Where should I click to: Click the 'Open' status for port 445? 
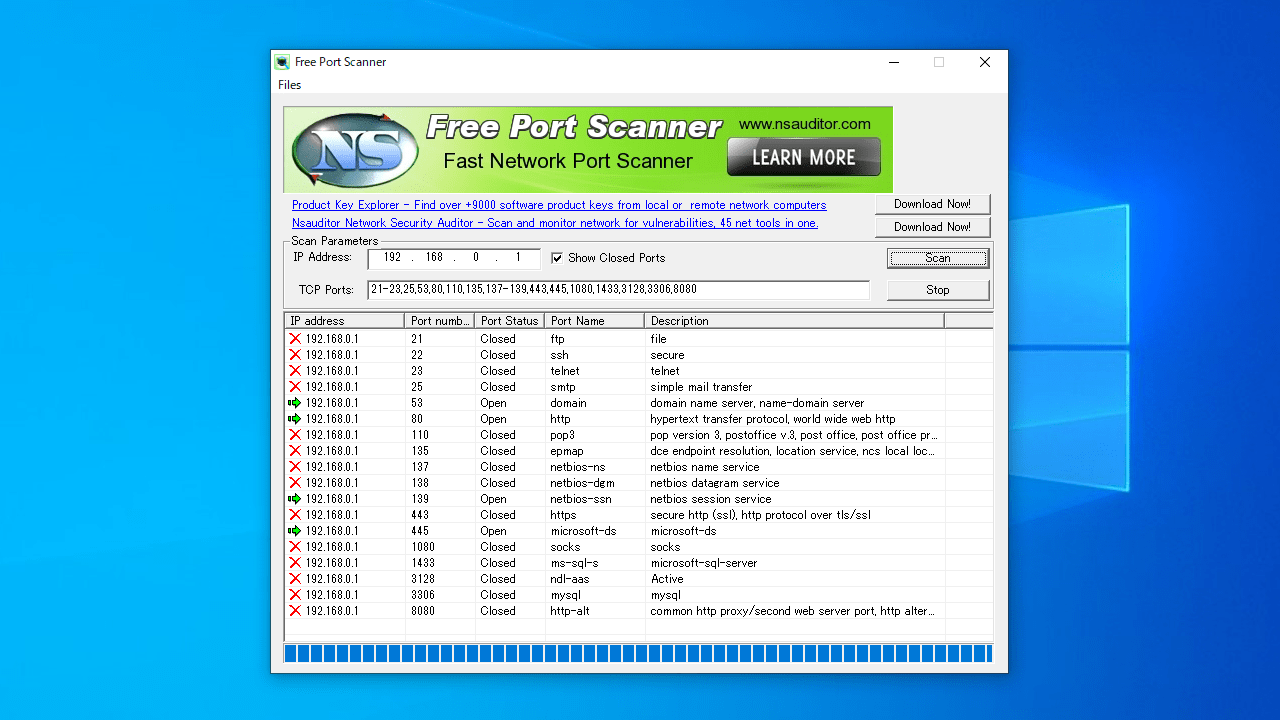coord(493,531)
